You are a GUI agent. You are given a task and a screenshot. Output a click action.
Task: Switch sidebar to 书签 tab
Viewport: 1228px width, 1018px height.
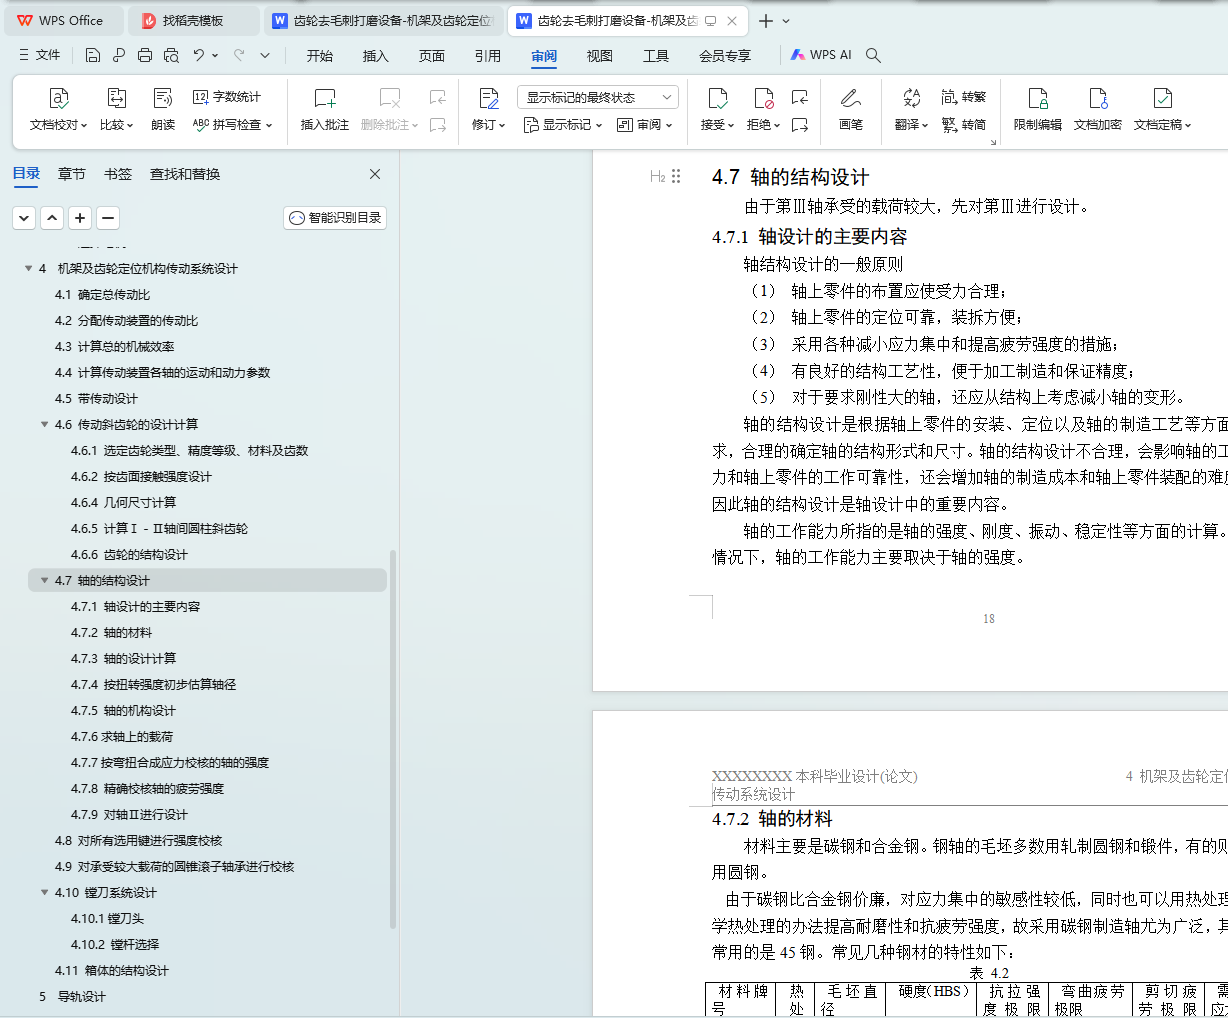coord(118,174)
